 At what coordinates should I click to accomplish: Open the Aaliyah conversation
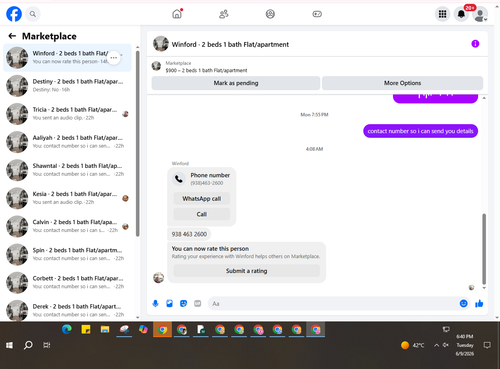click(x=67, y=142)
